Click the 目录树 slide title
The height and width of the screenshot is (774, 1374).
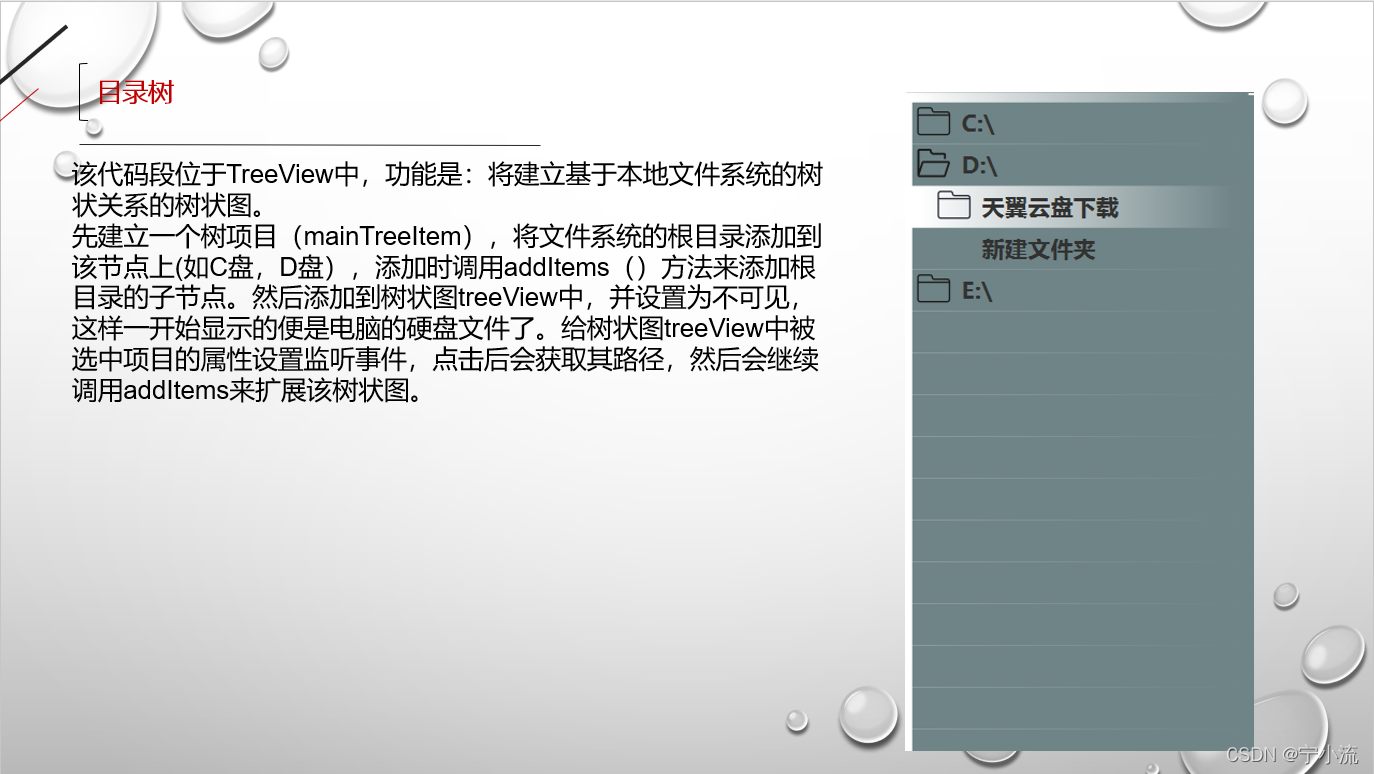point(135,93)
